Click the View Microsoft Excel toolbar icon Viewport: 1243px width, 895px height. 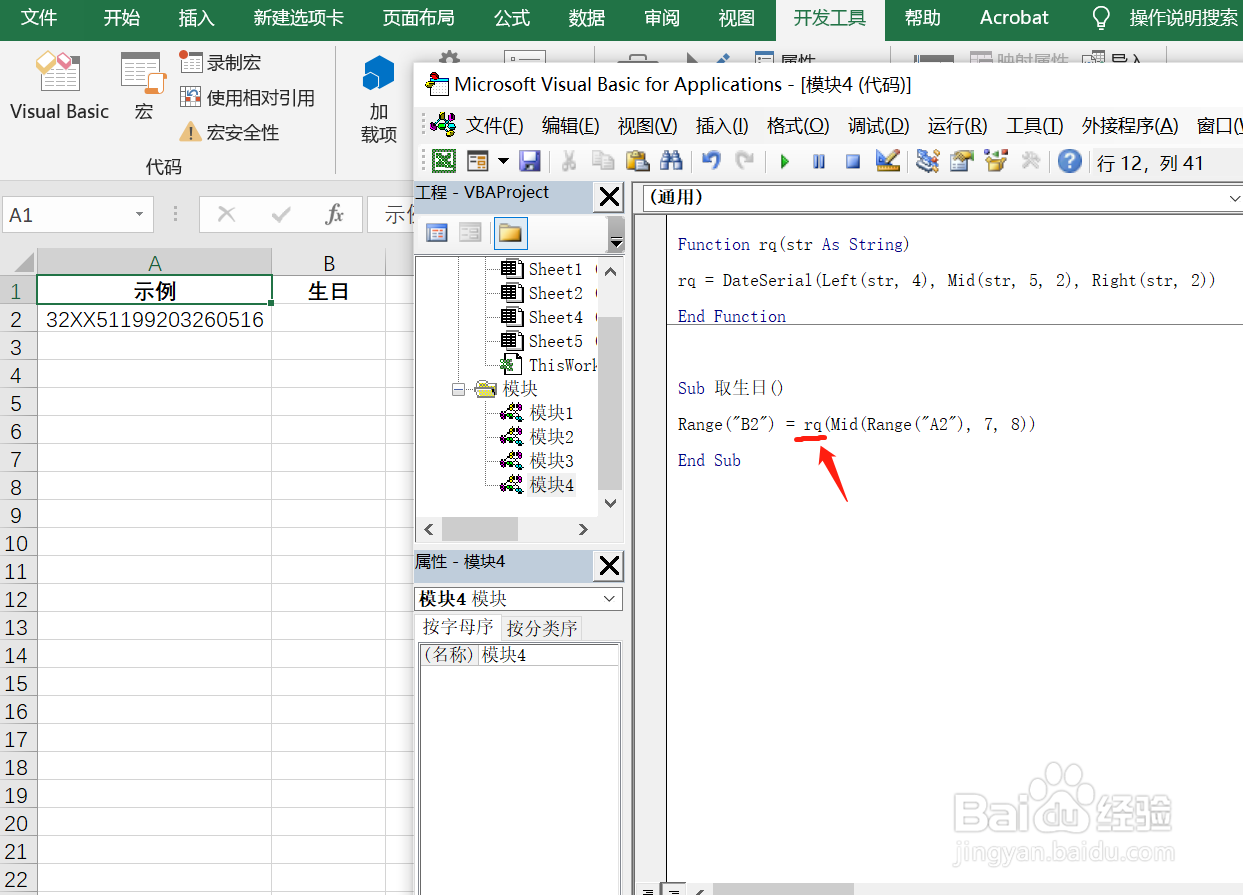[x=444, y=161]
